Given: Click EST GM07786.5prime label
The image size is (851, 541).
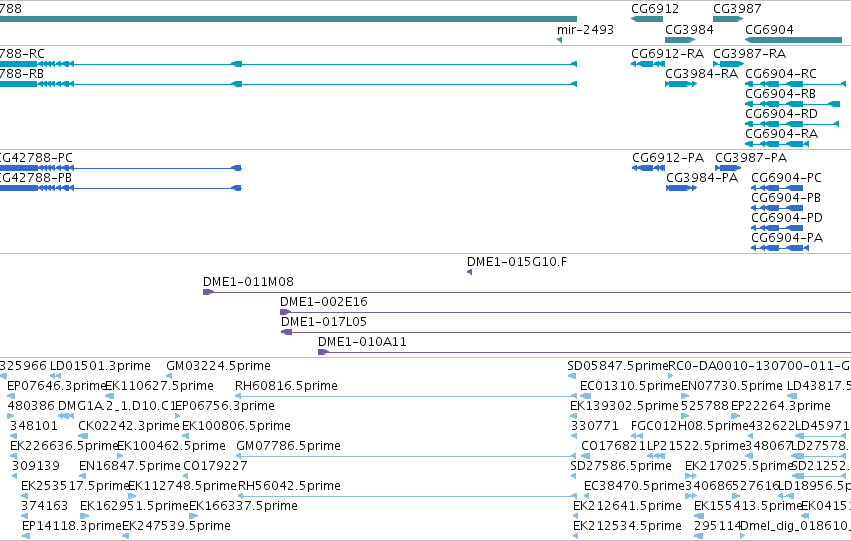Looking at the screenshot, I should 288,447.
